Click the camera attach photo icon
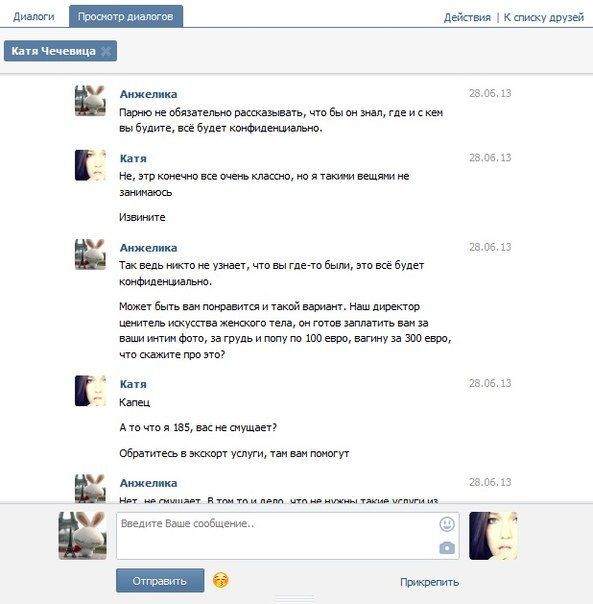 (x=447, y=548)
